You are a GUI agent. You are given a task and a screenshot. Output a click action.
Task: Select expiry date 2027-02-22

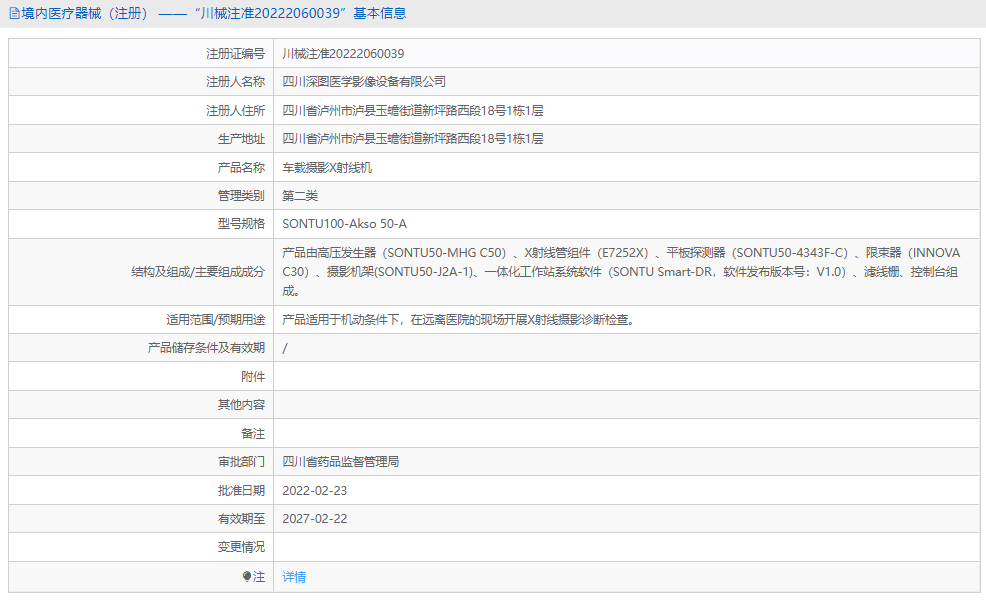(314, 519)
